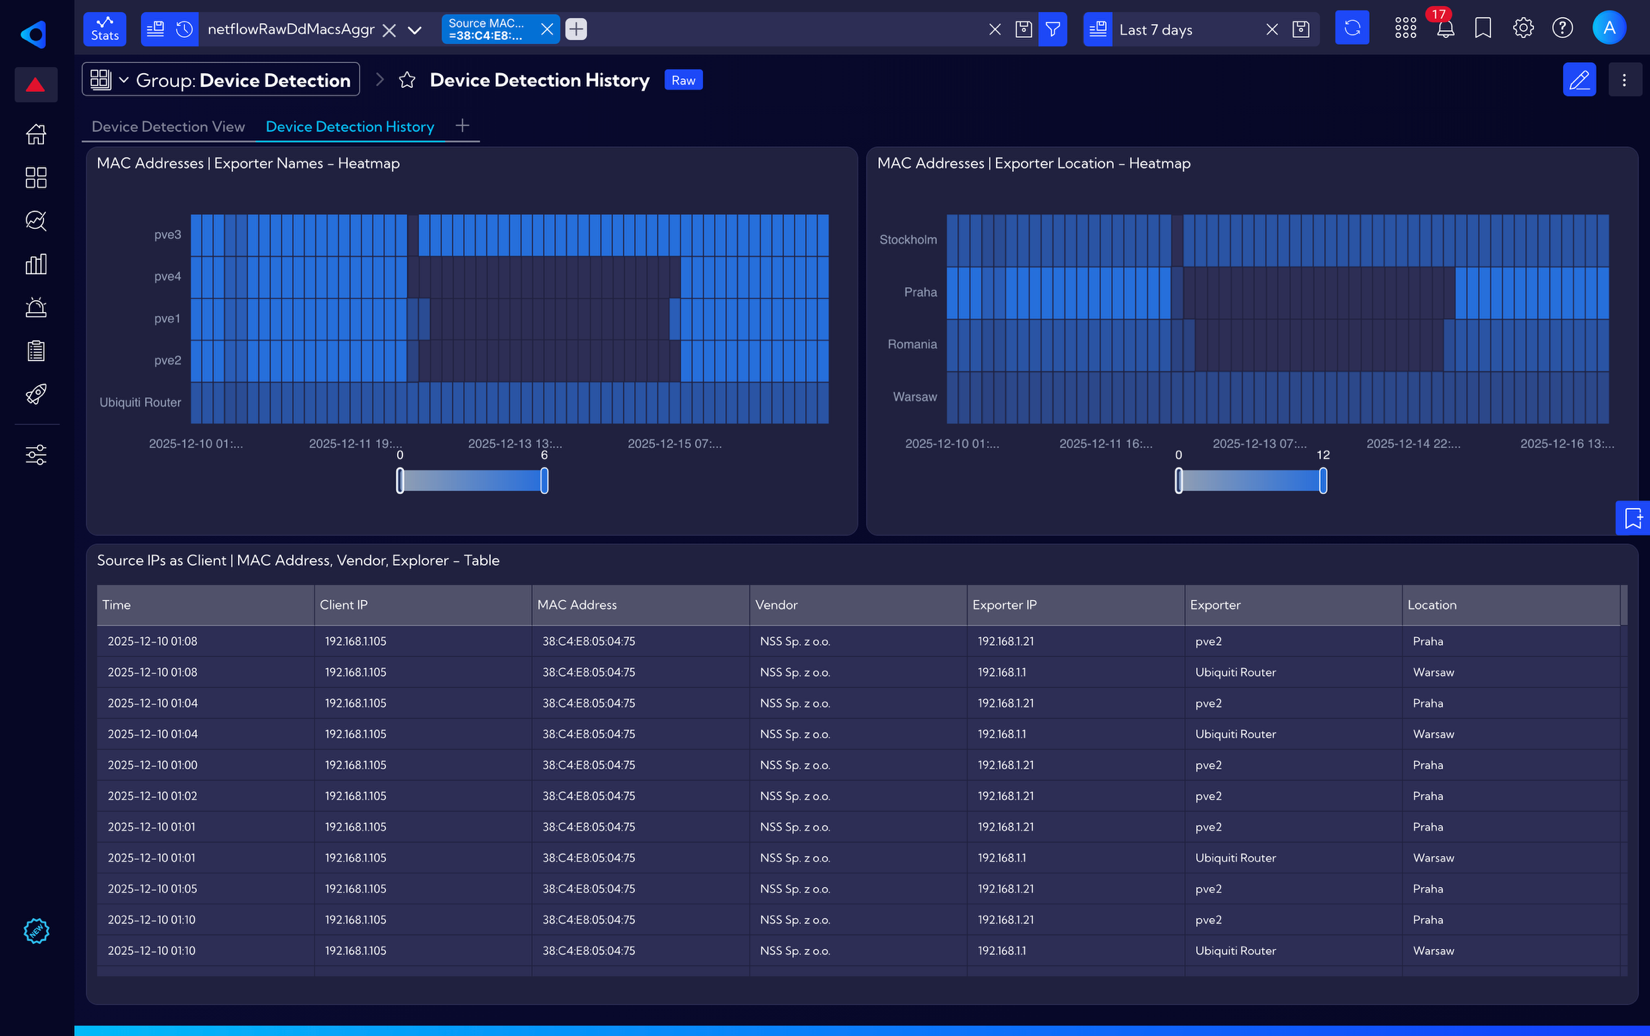This screenshot has width=1650, height=1036.
Task: Expand the Group: Device Detection selector
Action: [221, 80]
